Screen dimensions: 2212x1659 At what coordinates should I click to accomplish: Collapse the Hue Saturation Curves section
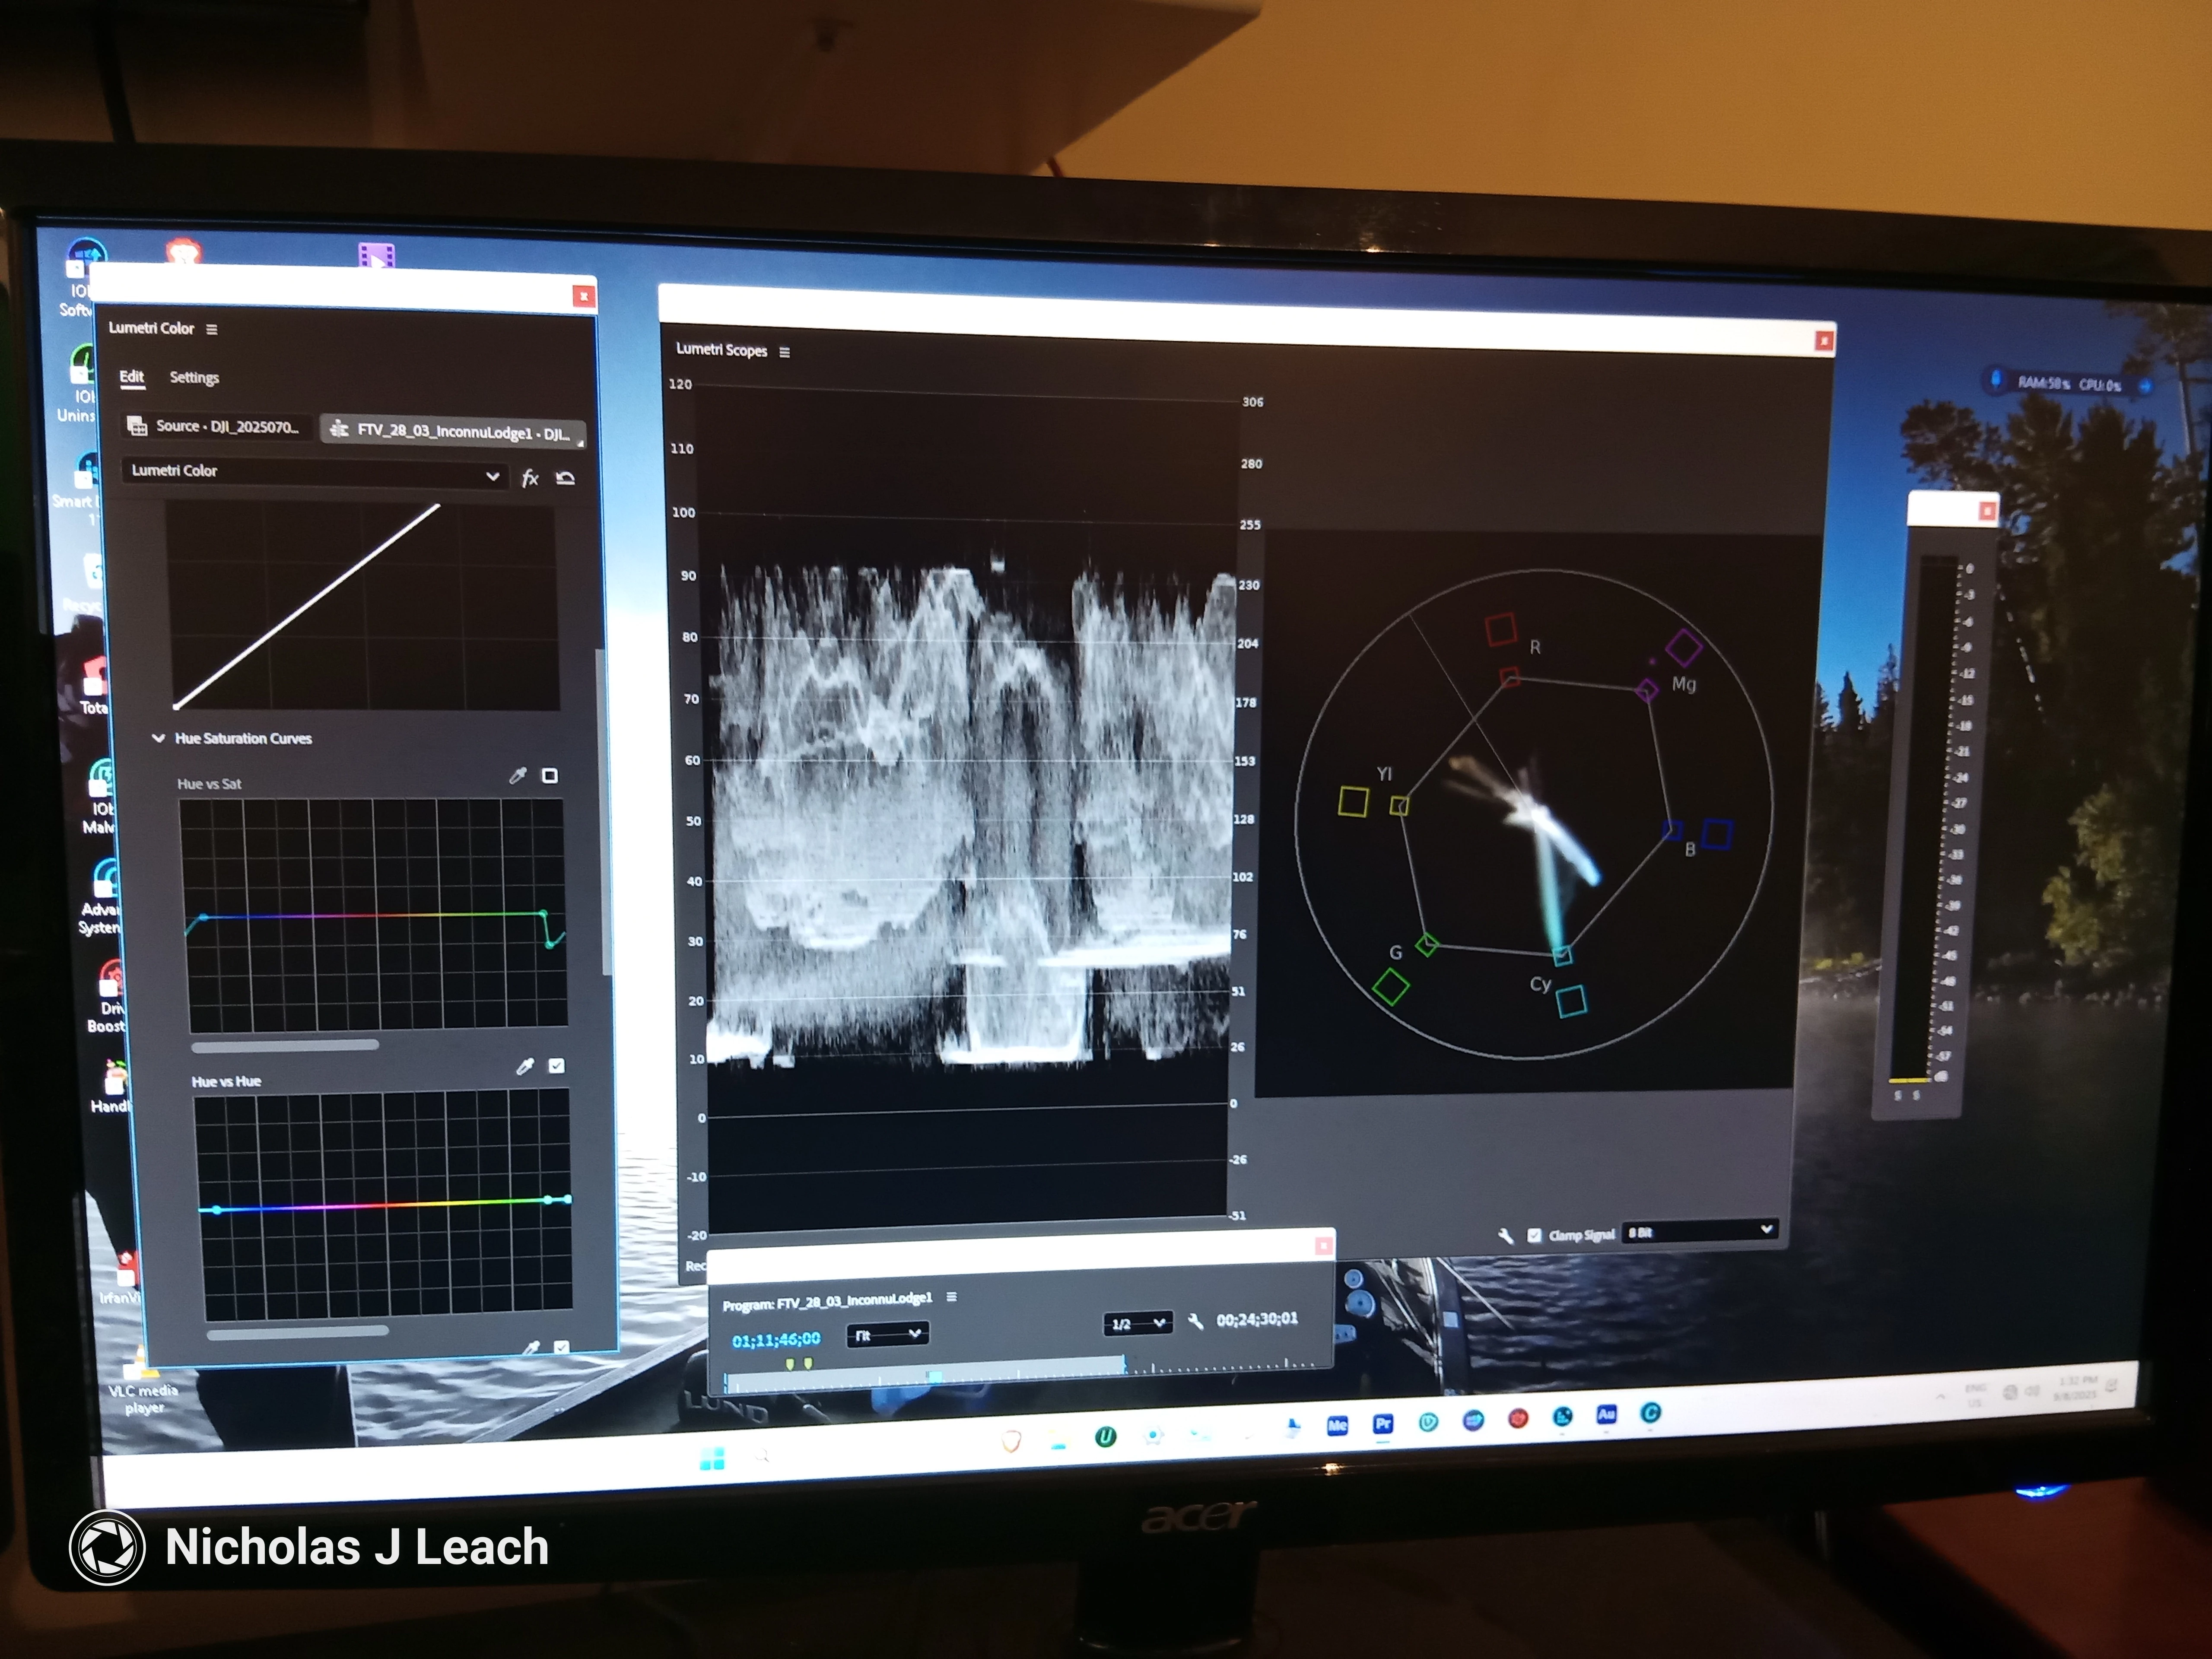click(x=158, y=738)
